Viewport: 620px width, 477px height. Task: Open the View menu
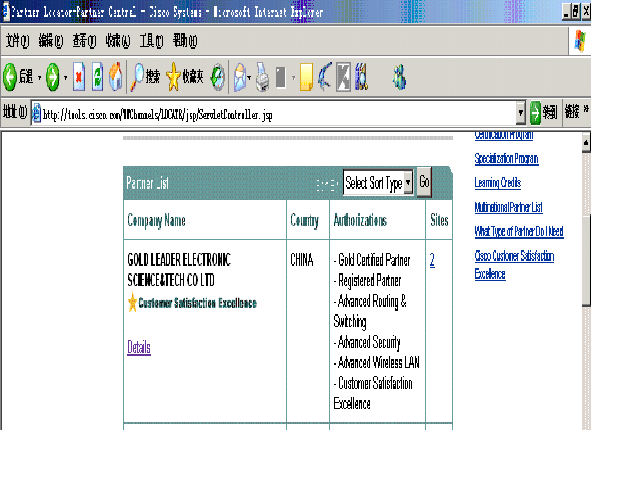coord(84,41)
